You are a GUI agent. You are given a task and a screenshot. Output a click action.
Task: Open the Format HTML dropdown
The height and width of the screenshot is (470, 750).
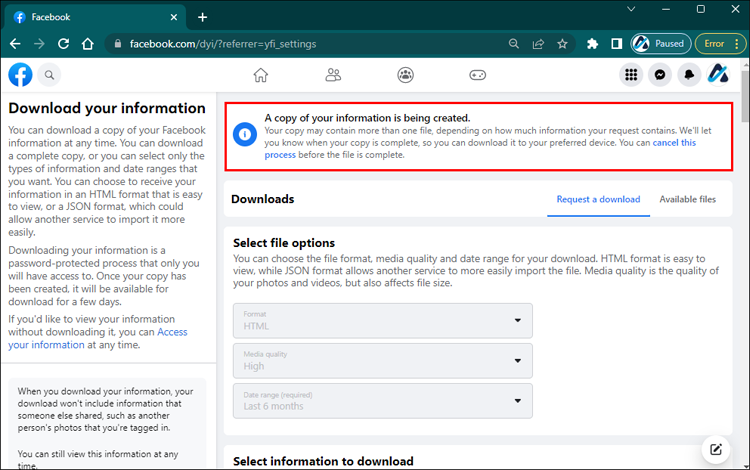click(x=383, y=321)
